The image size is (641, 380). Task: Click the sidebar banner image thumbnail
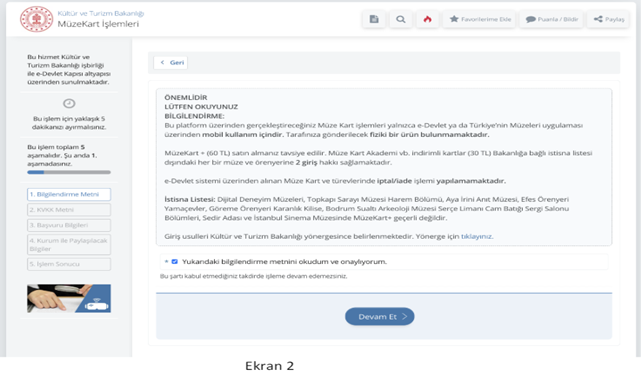69,298
